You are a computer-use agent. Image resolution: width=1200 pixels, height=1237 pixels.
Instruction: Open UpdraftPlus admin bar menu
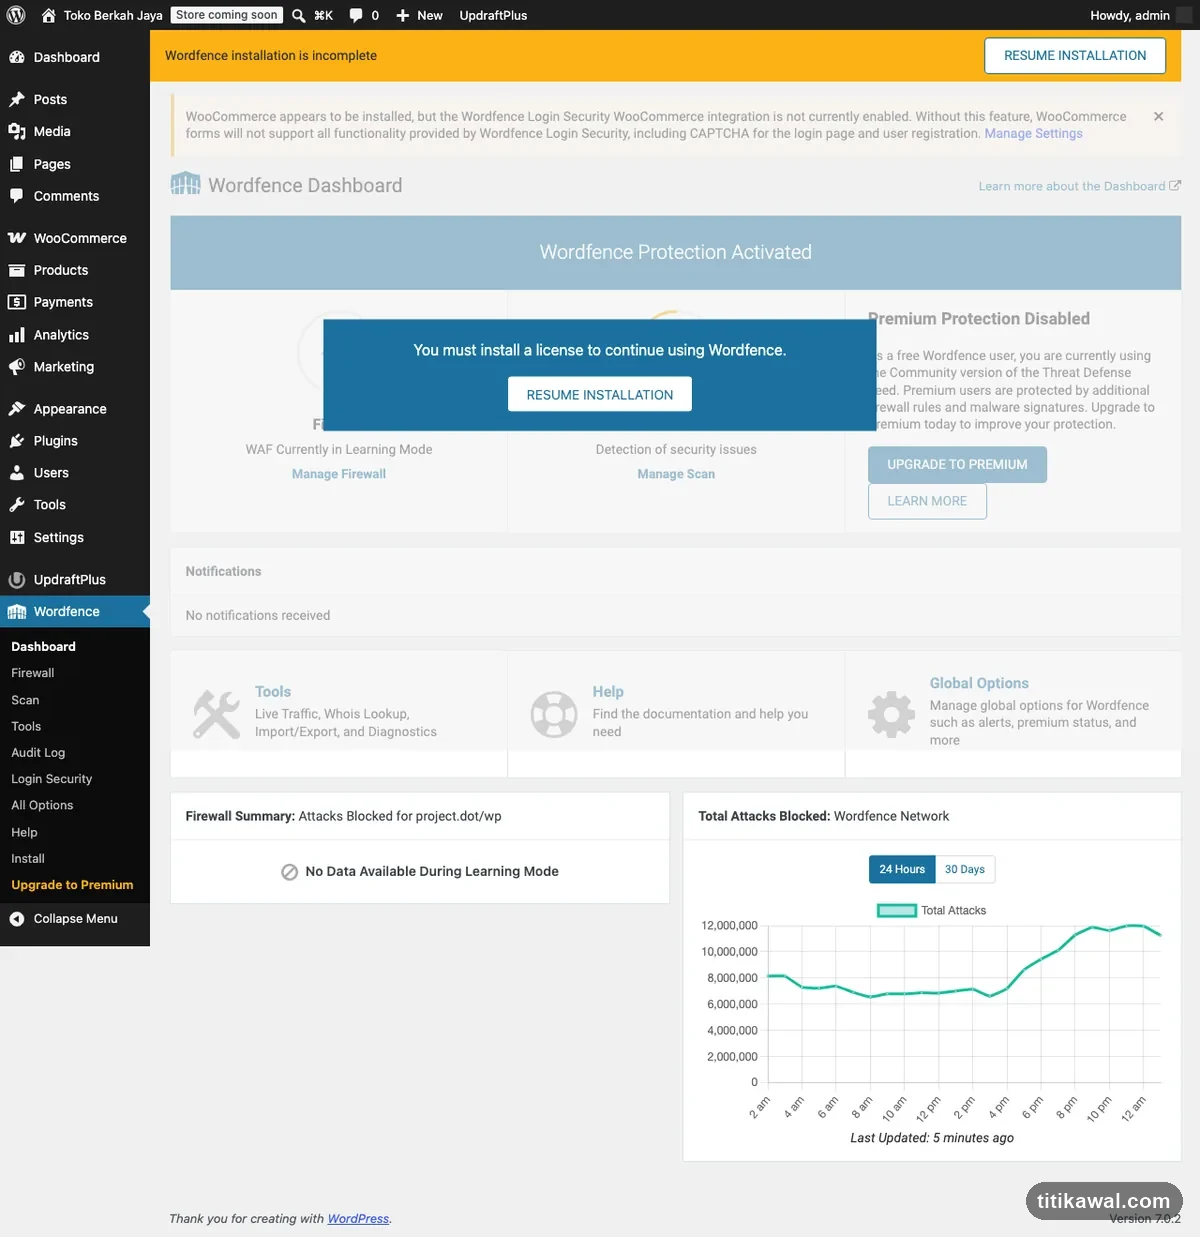tap(493, 15)
